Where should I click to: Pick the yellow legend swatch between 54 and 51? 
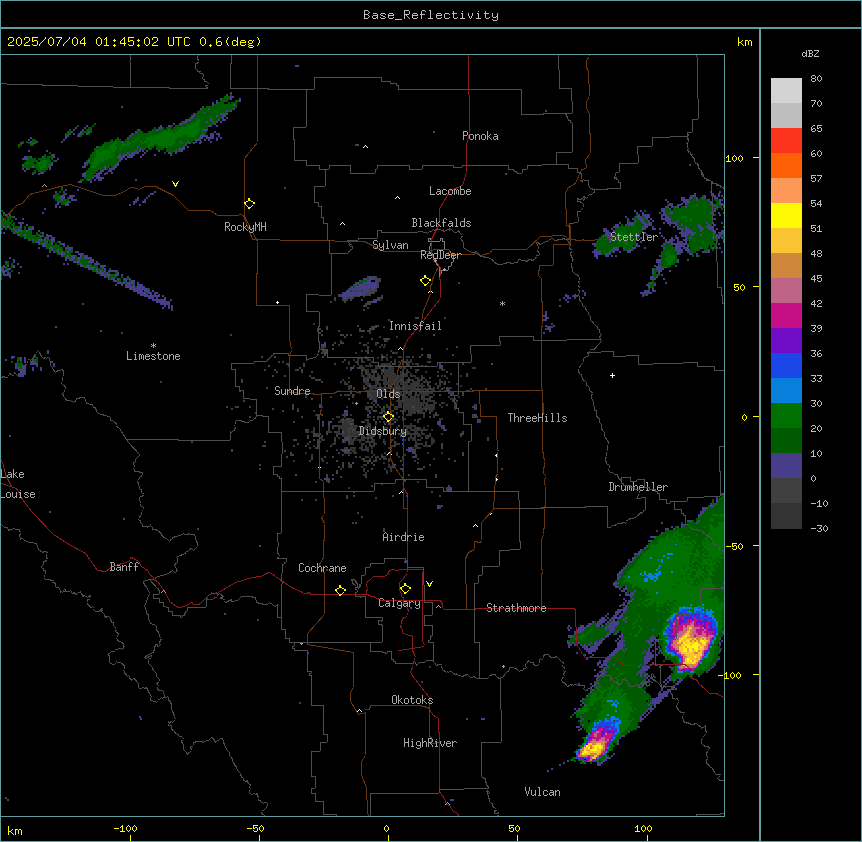(786, 215)
